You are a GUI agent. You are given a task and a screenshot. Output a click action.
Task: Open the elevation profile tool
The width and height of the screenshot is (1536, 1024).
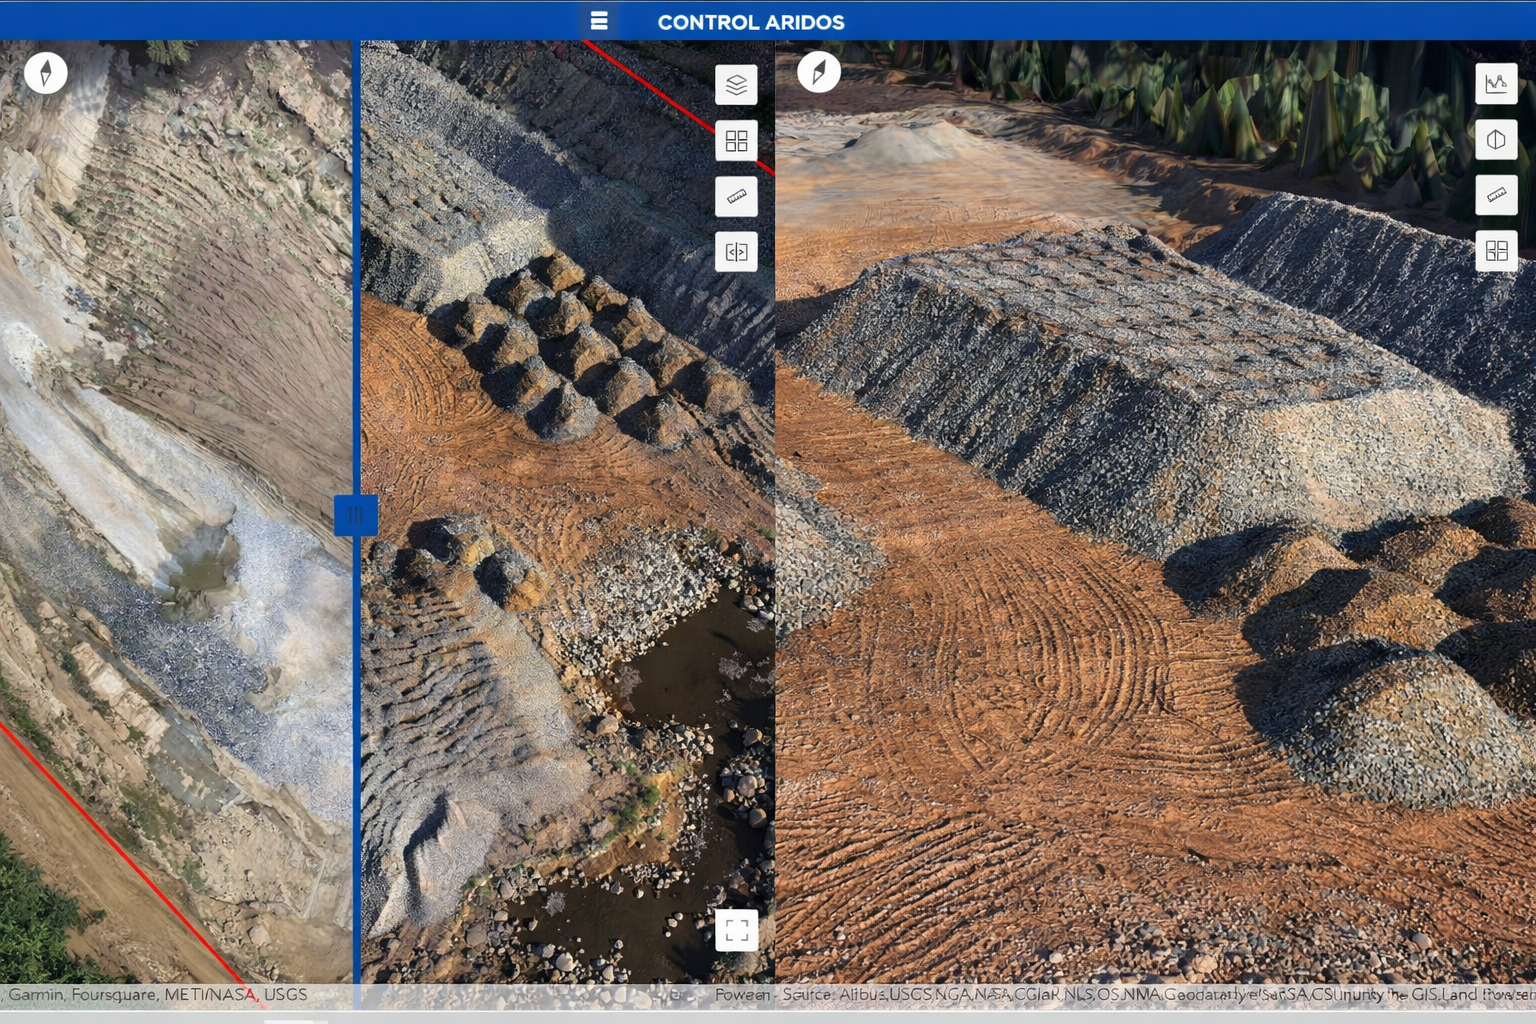(x=1496, y=84)
